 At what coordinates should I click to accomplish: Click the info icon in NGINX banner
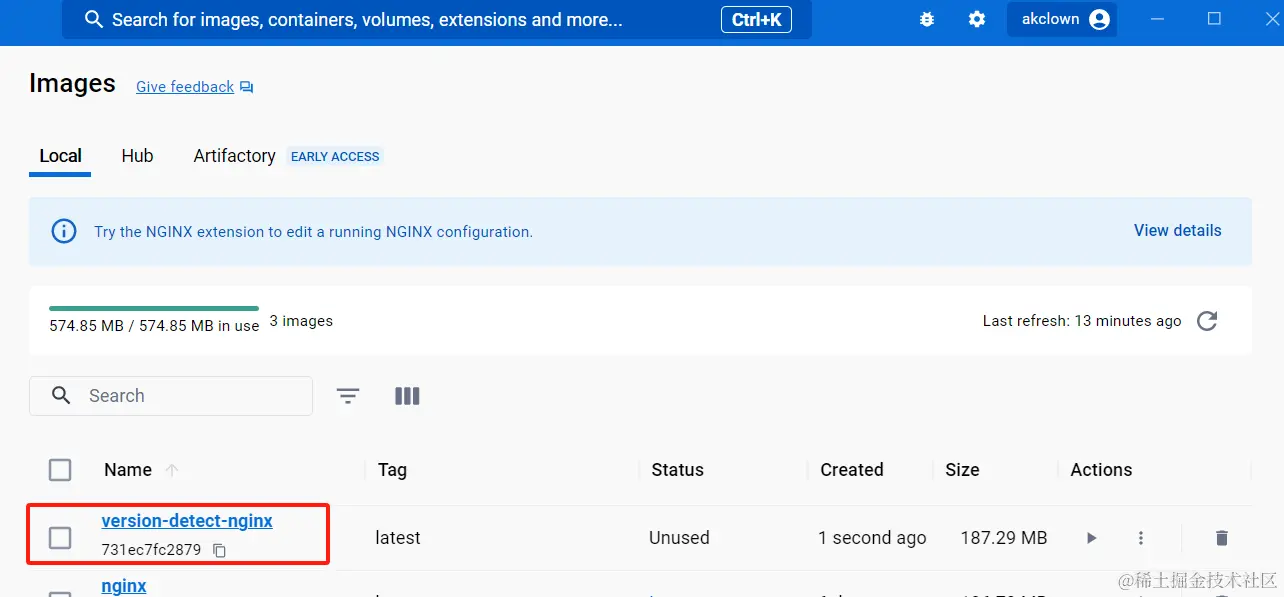[64, 231]
